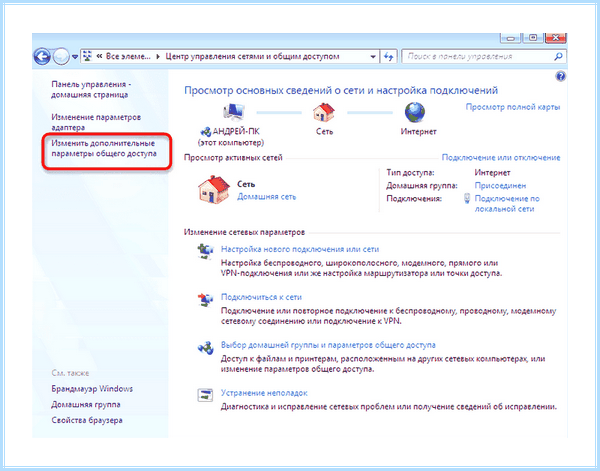The width and height of the screenshot is (600, 471).
Task: Open 'Домашняя группа' link in See also
Action: (86, 404)
